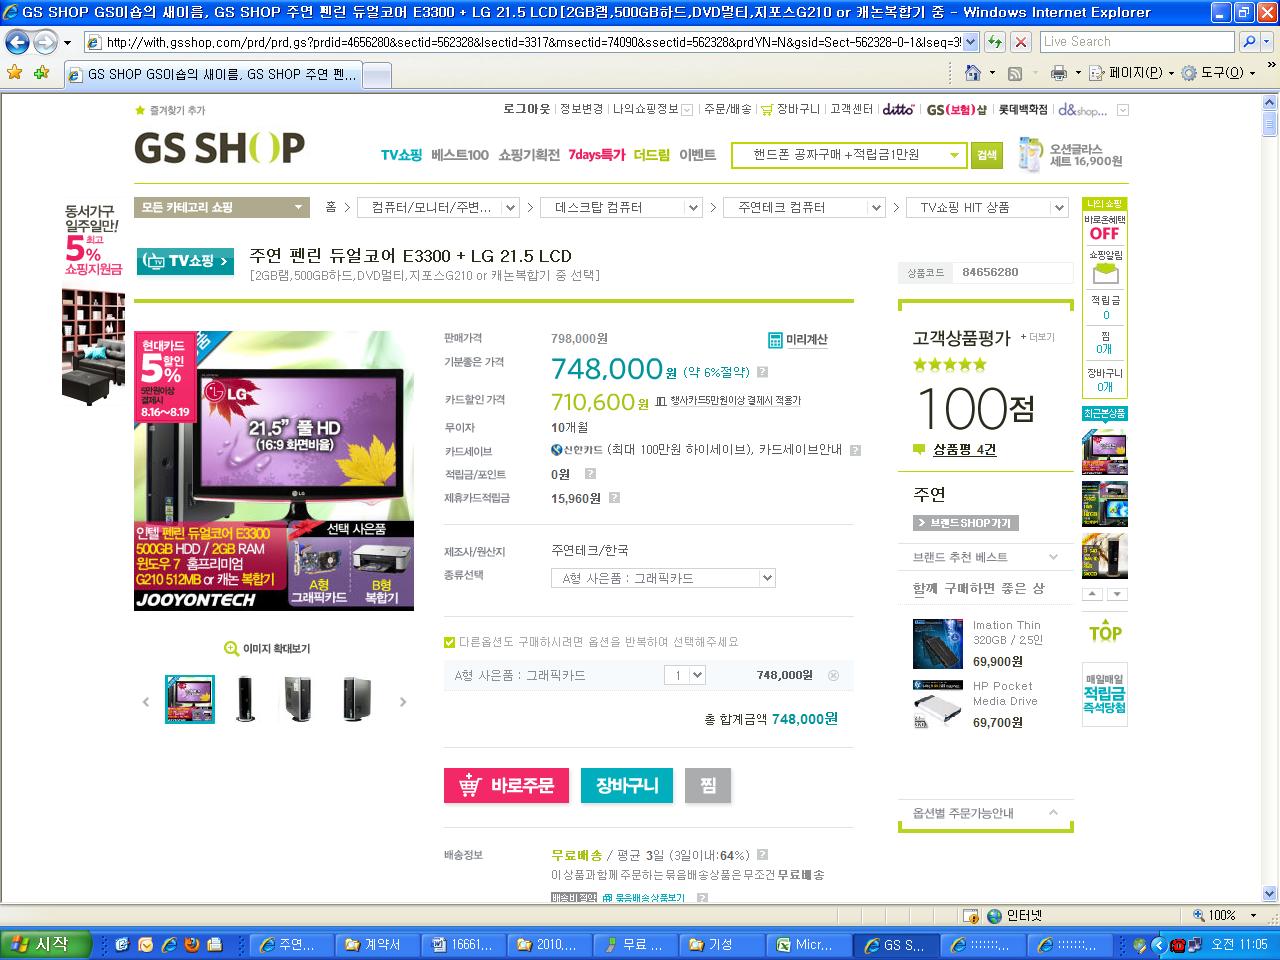
Task: Click the Live Search magnifier icon
Action: [x=1248, y=42]
